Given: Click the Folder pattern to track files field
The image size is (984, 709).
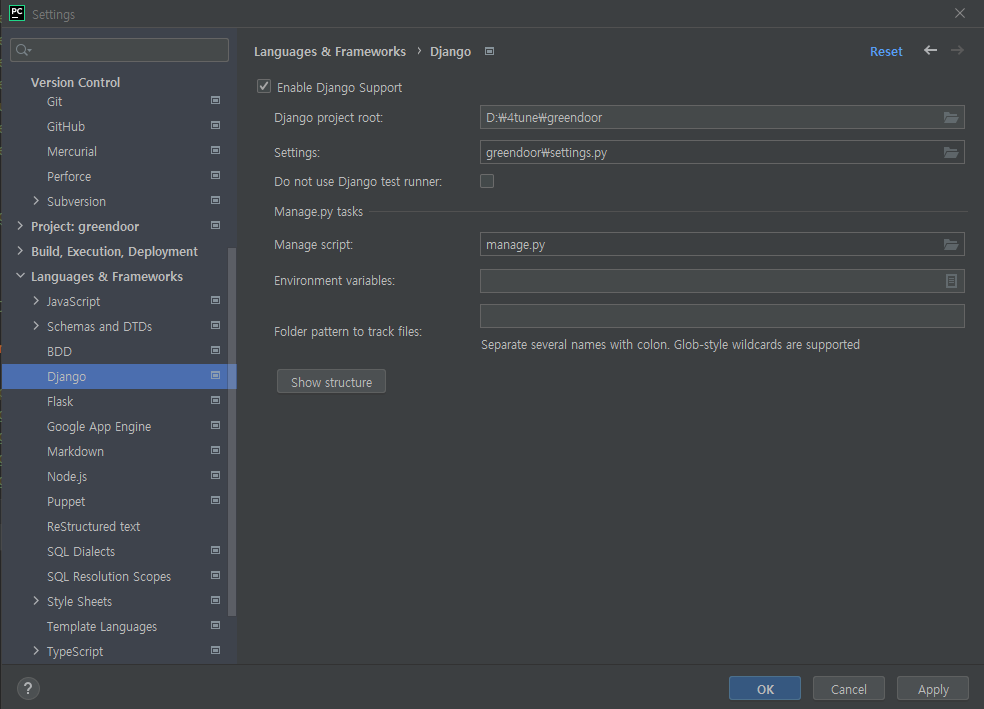Looking at the screenshot, I should tap(722, 316).
